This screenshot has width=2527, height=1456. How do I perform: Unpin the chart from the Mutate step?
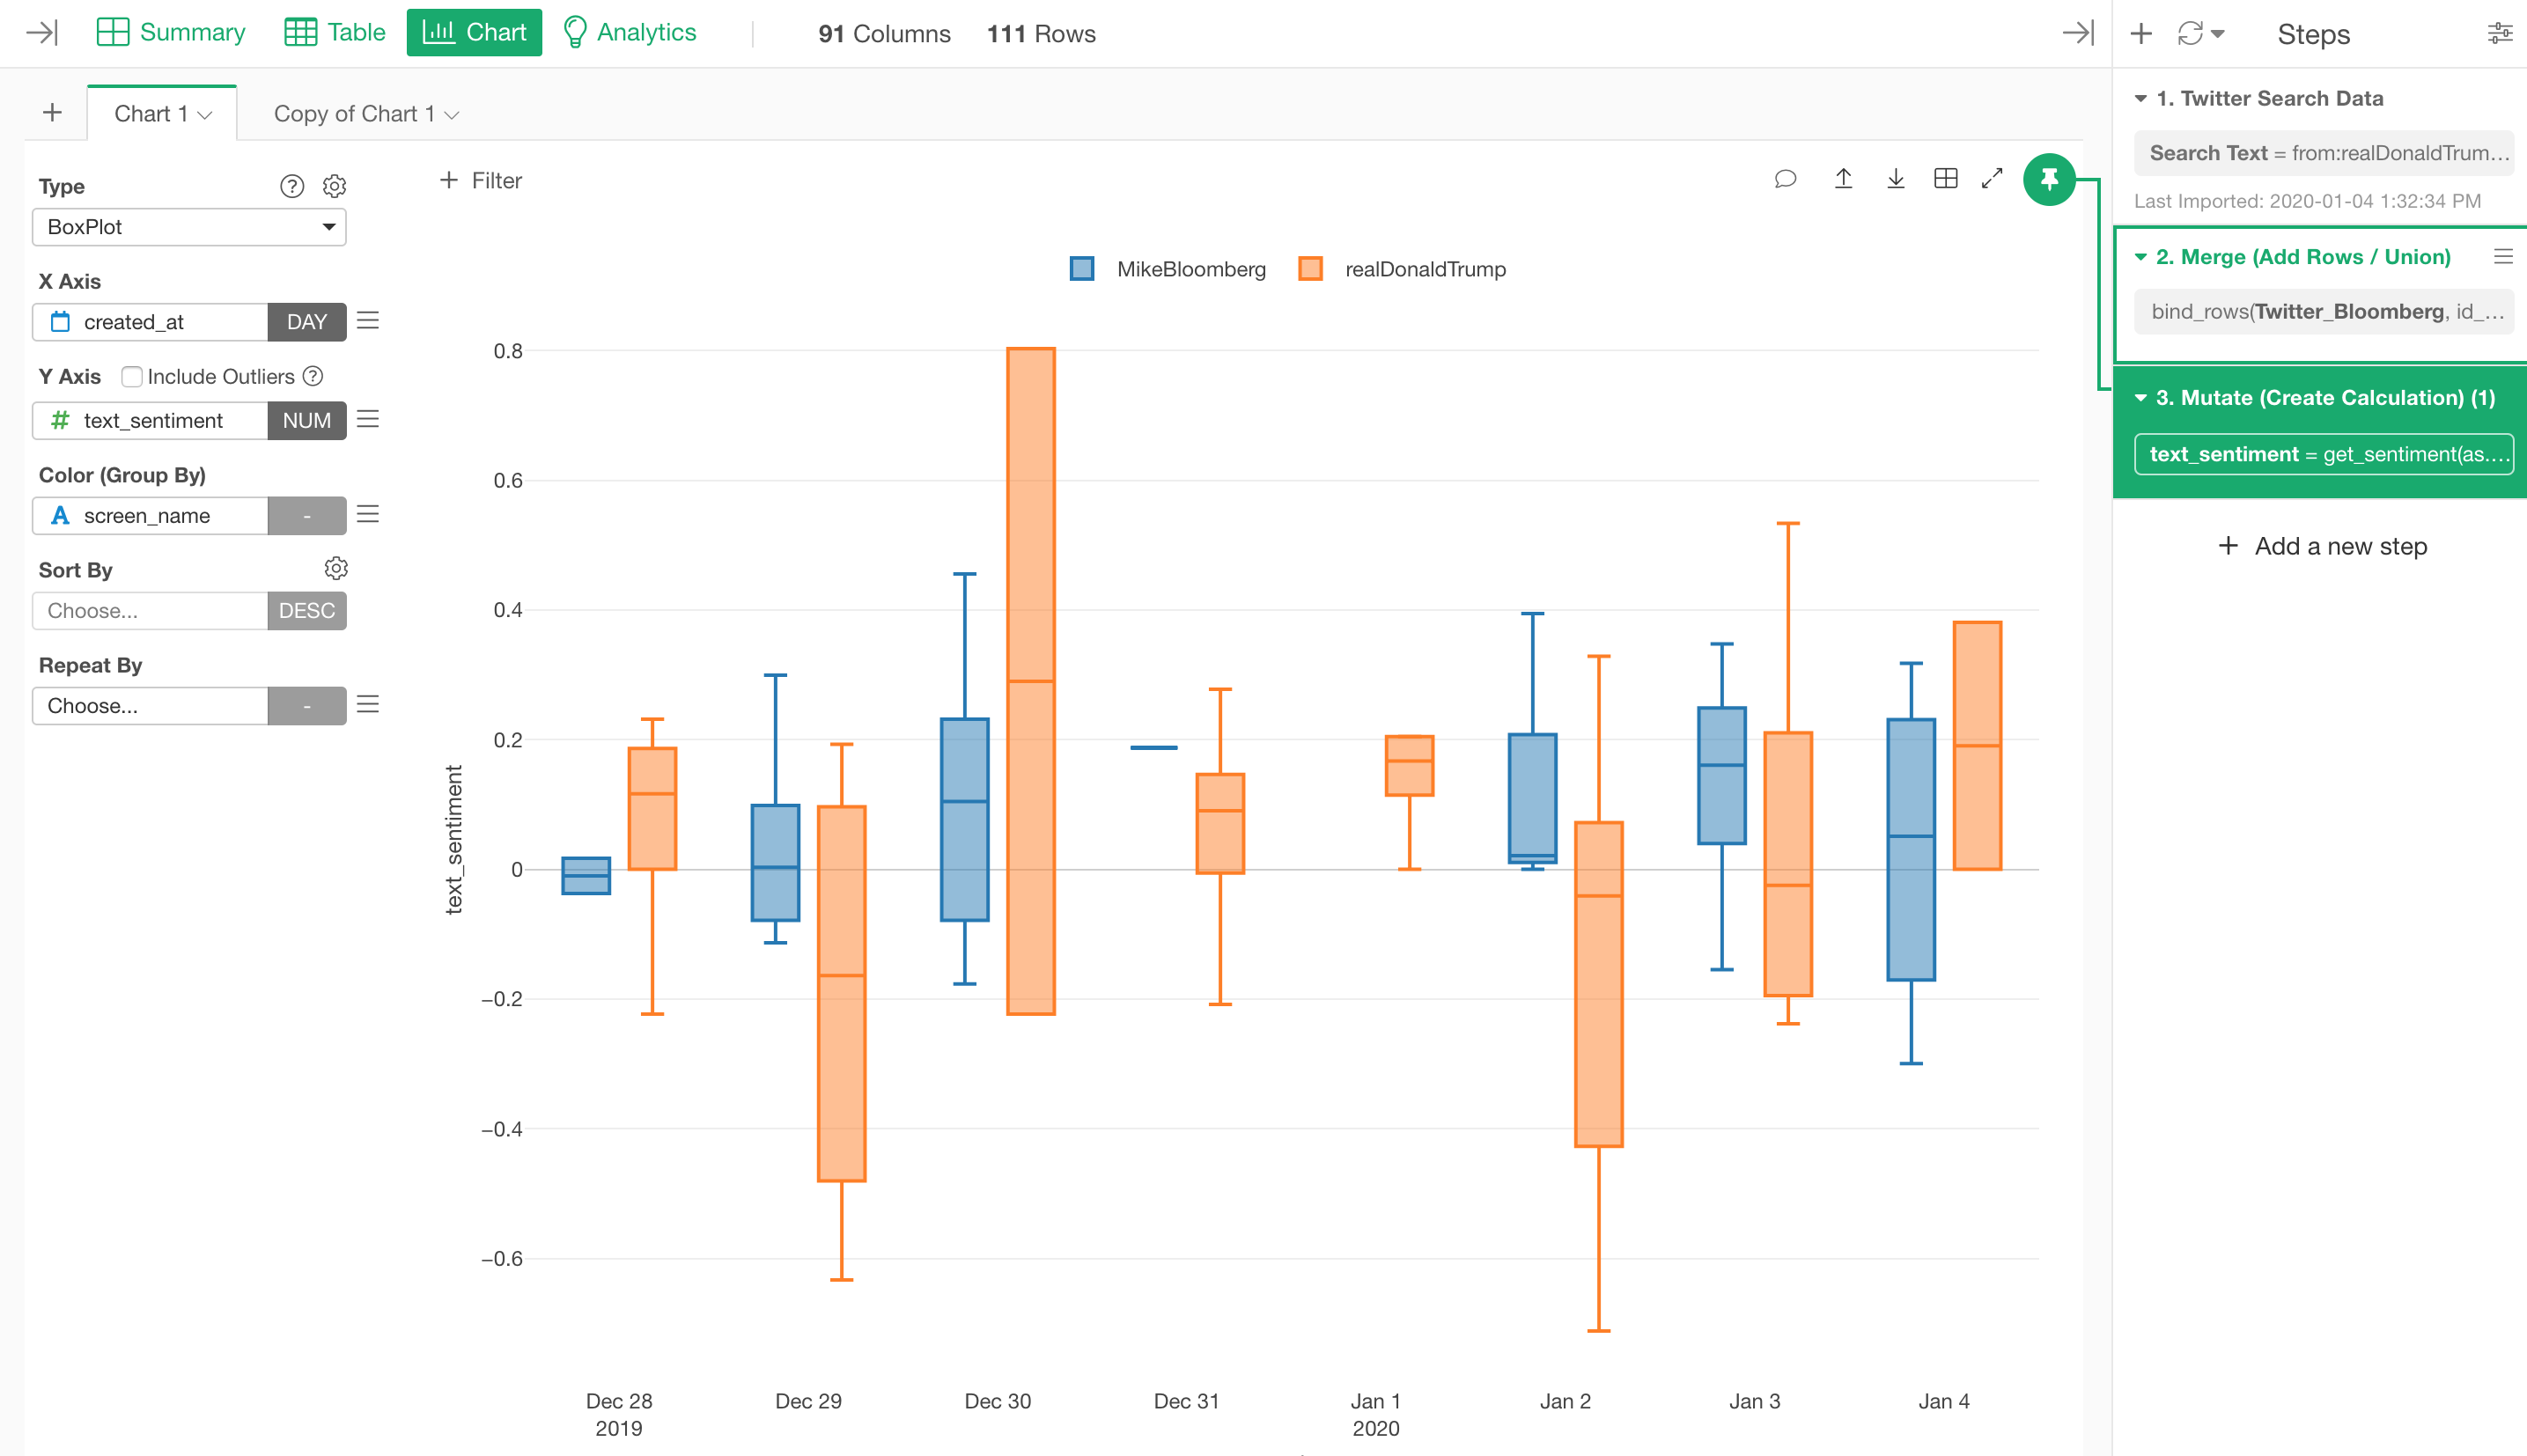pos(2050,181)
